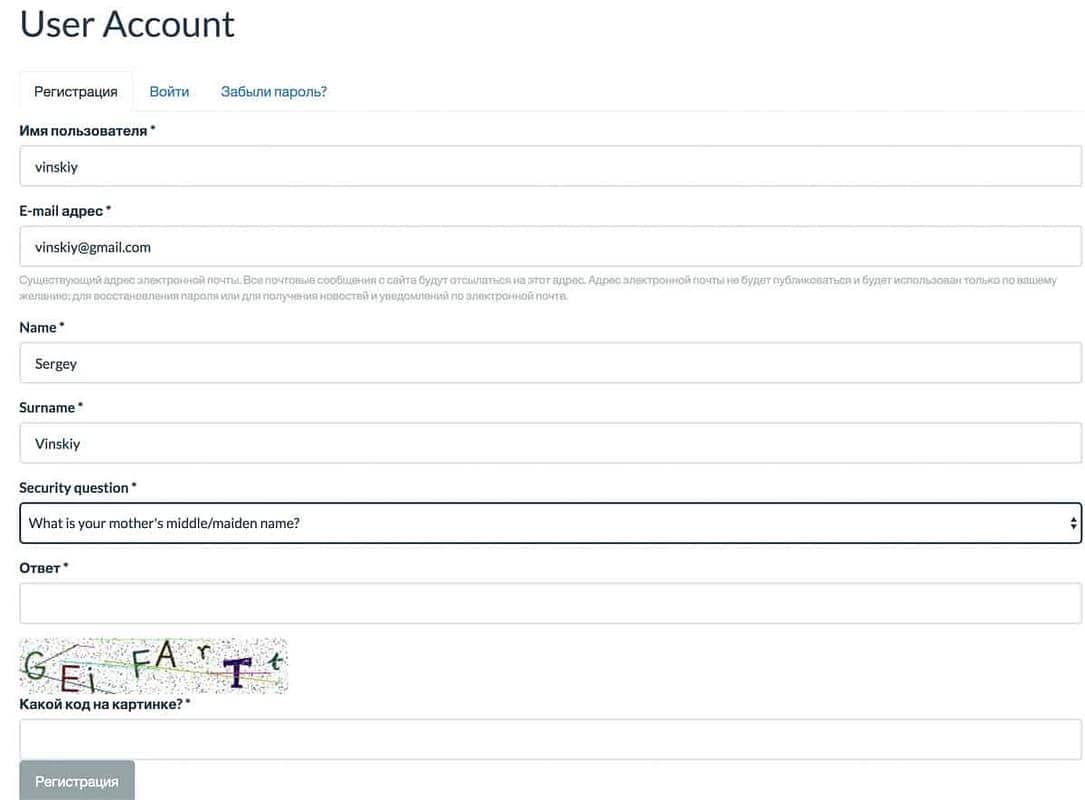Click the User Account heading
This screenshot has width=1085, height=800.
click(x=127, y=24)
